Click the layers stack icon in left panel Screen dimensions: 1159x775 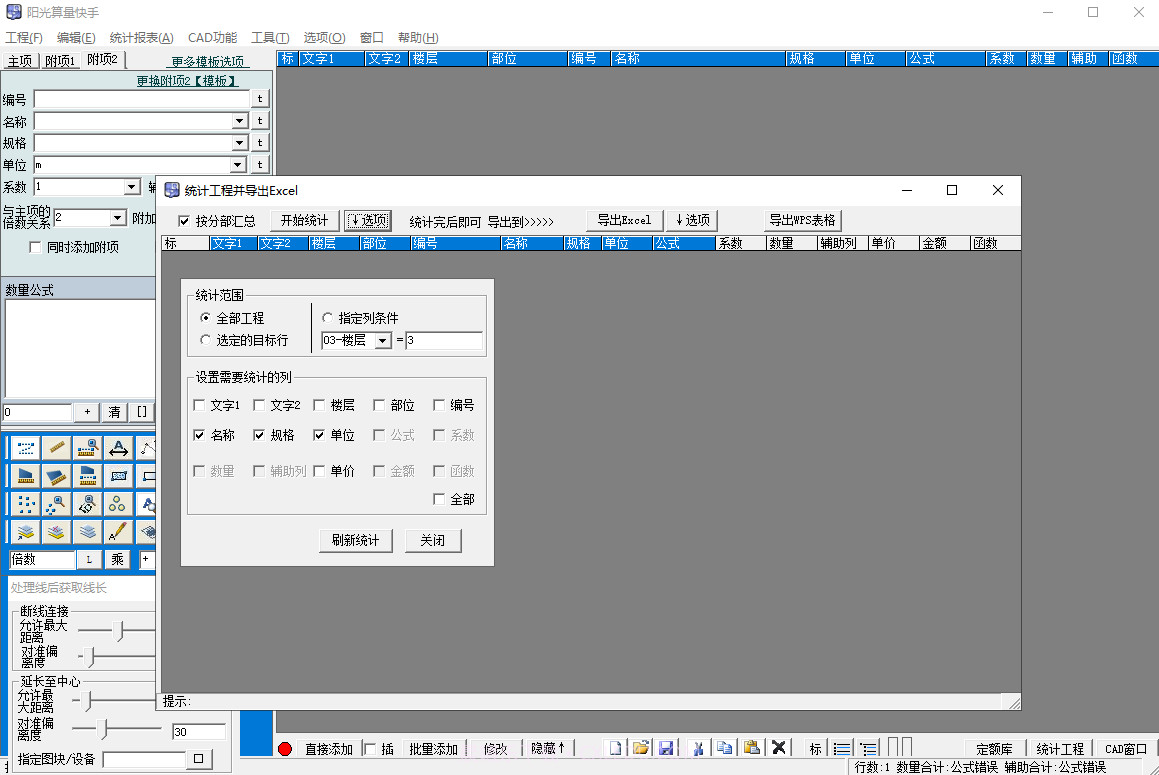click(88, 530)
